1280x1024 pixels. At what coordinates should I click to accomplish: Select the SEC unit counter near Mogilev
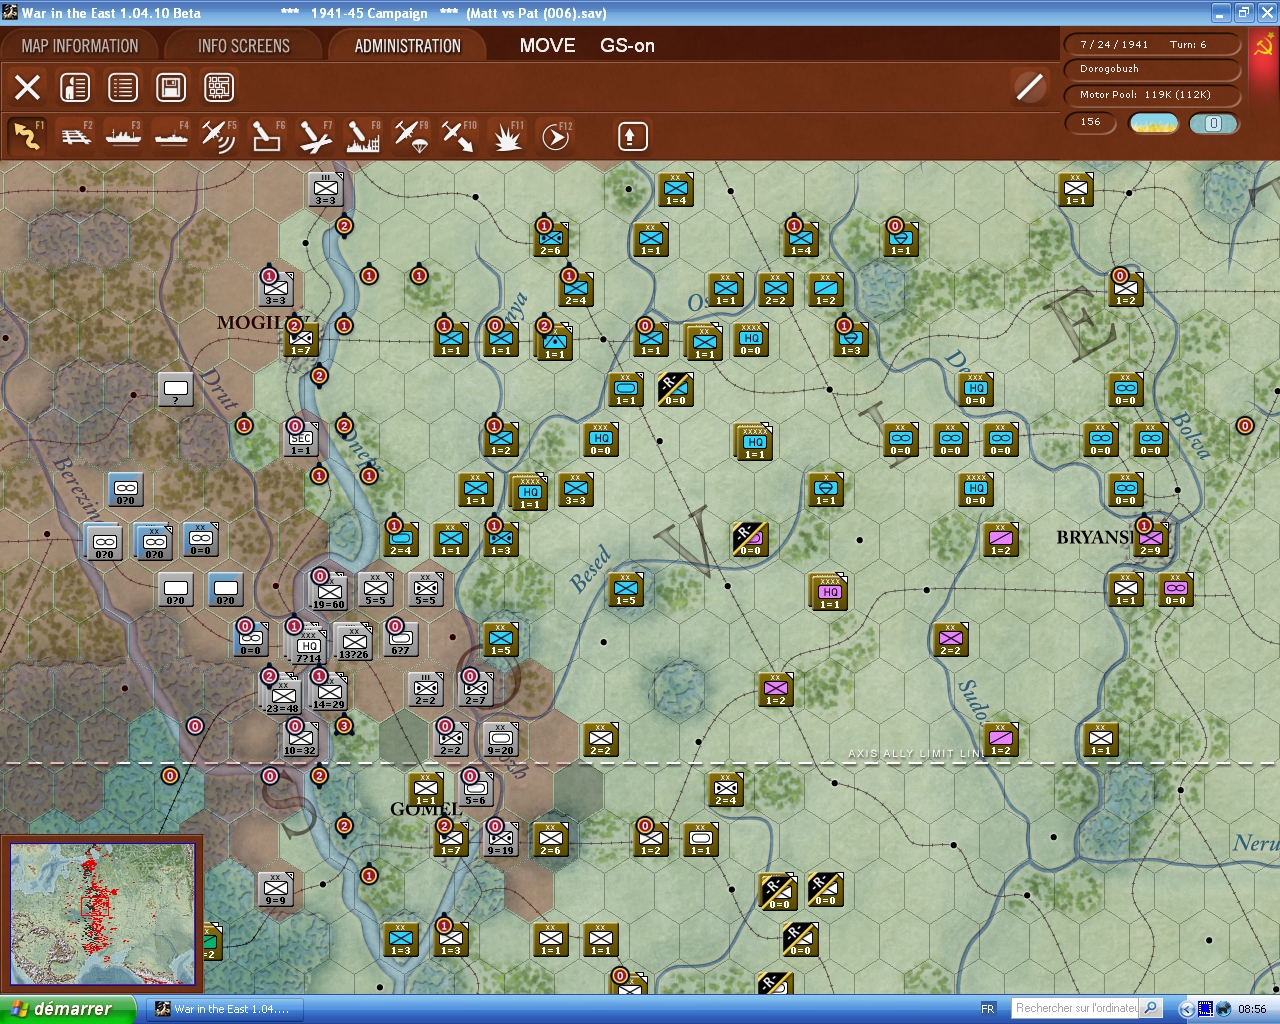[301, 438]
